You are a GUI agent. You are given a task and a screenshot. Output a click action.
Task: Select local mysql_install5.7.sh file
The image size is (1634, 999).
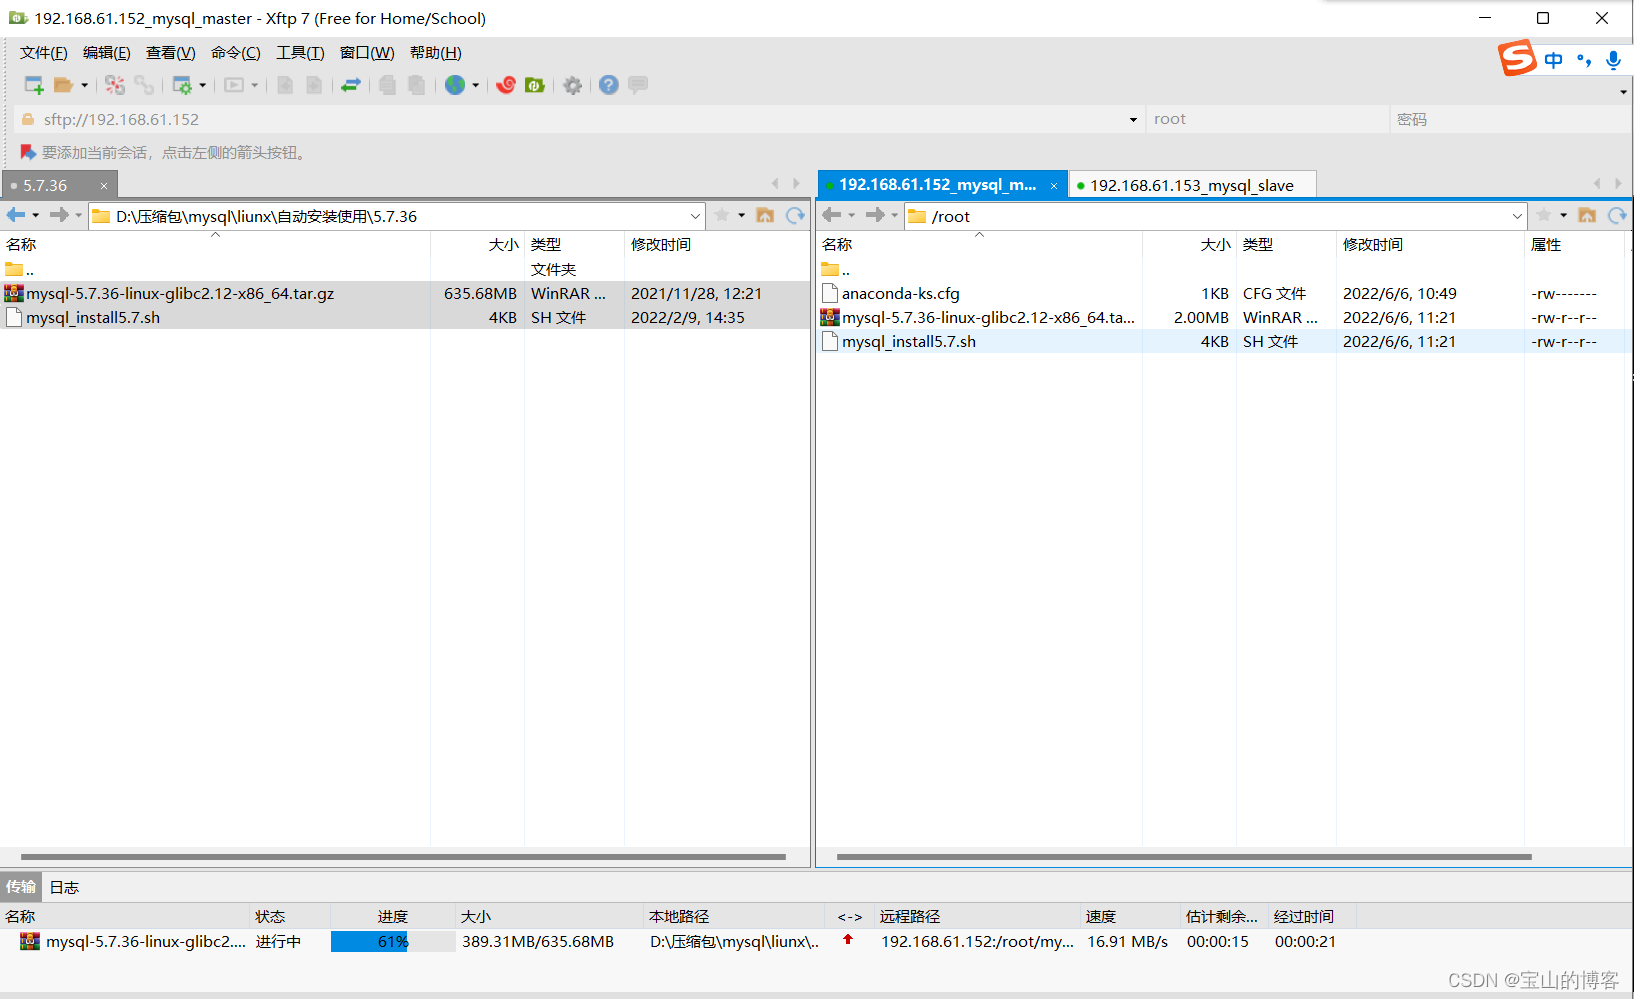tap(405, 317)
